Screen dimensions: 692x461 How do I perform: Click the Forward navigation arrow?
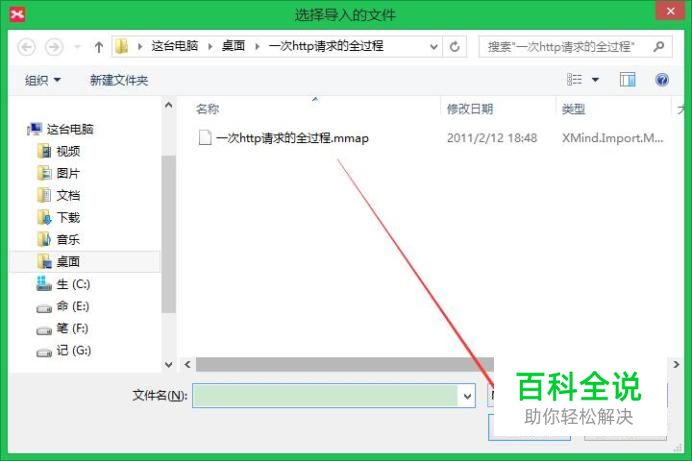[x=54, y=47]
